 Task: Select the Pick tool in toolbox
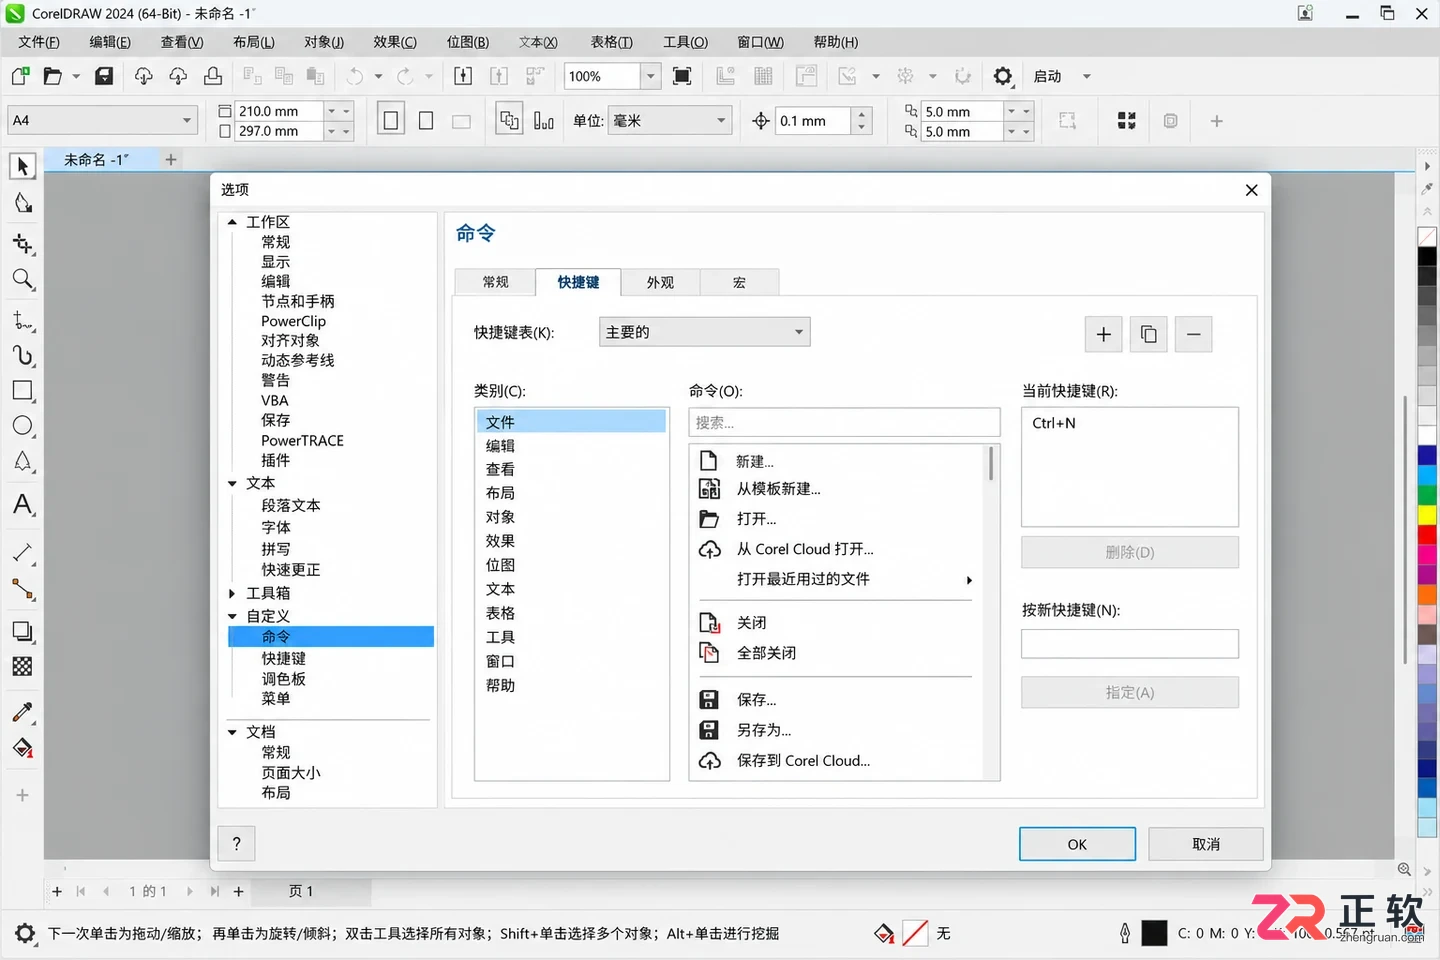click(x=22, y=166)
